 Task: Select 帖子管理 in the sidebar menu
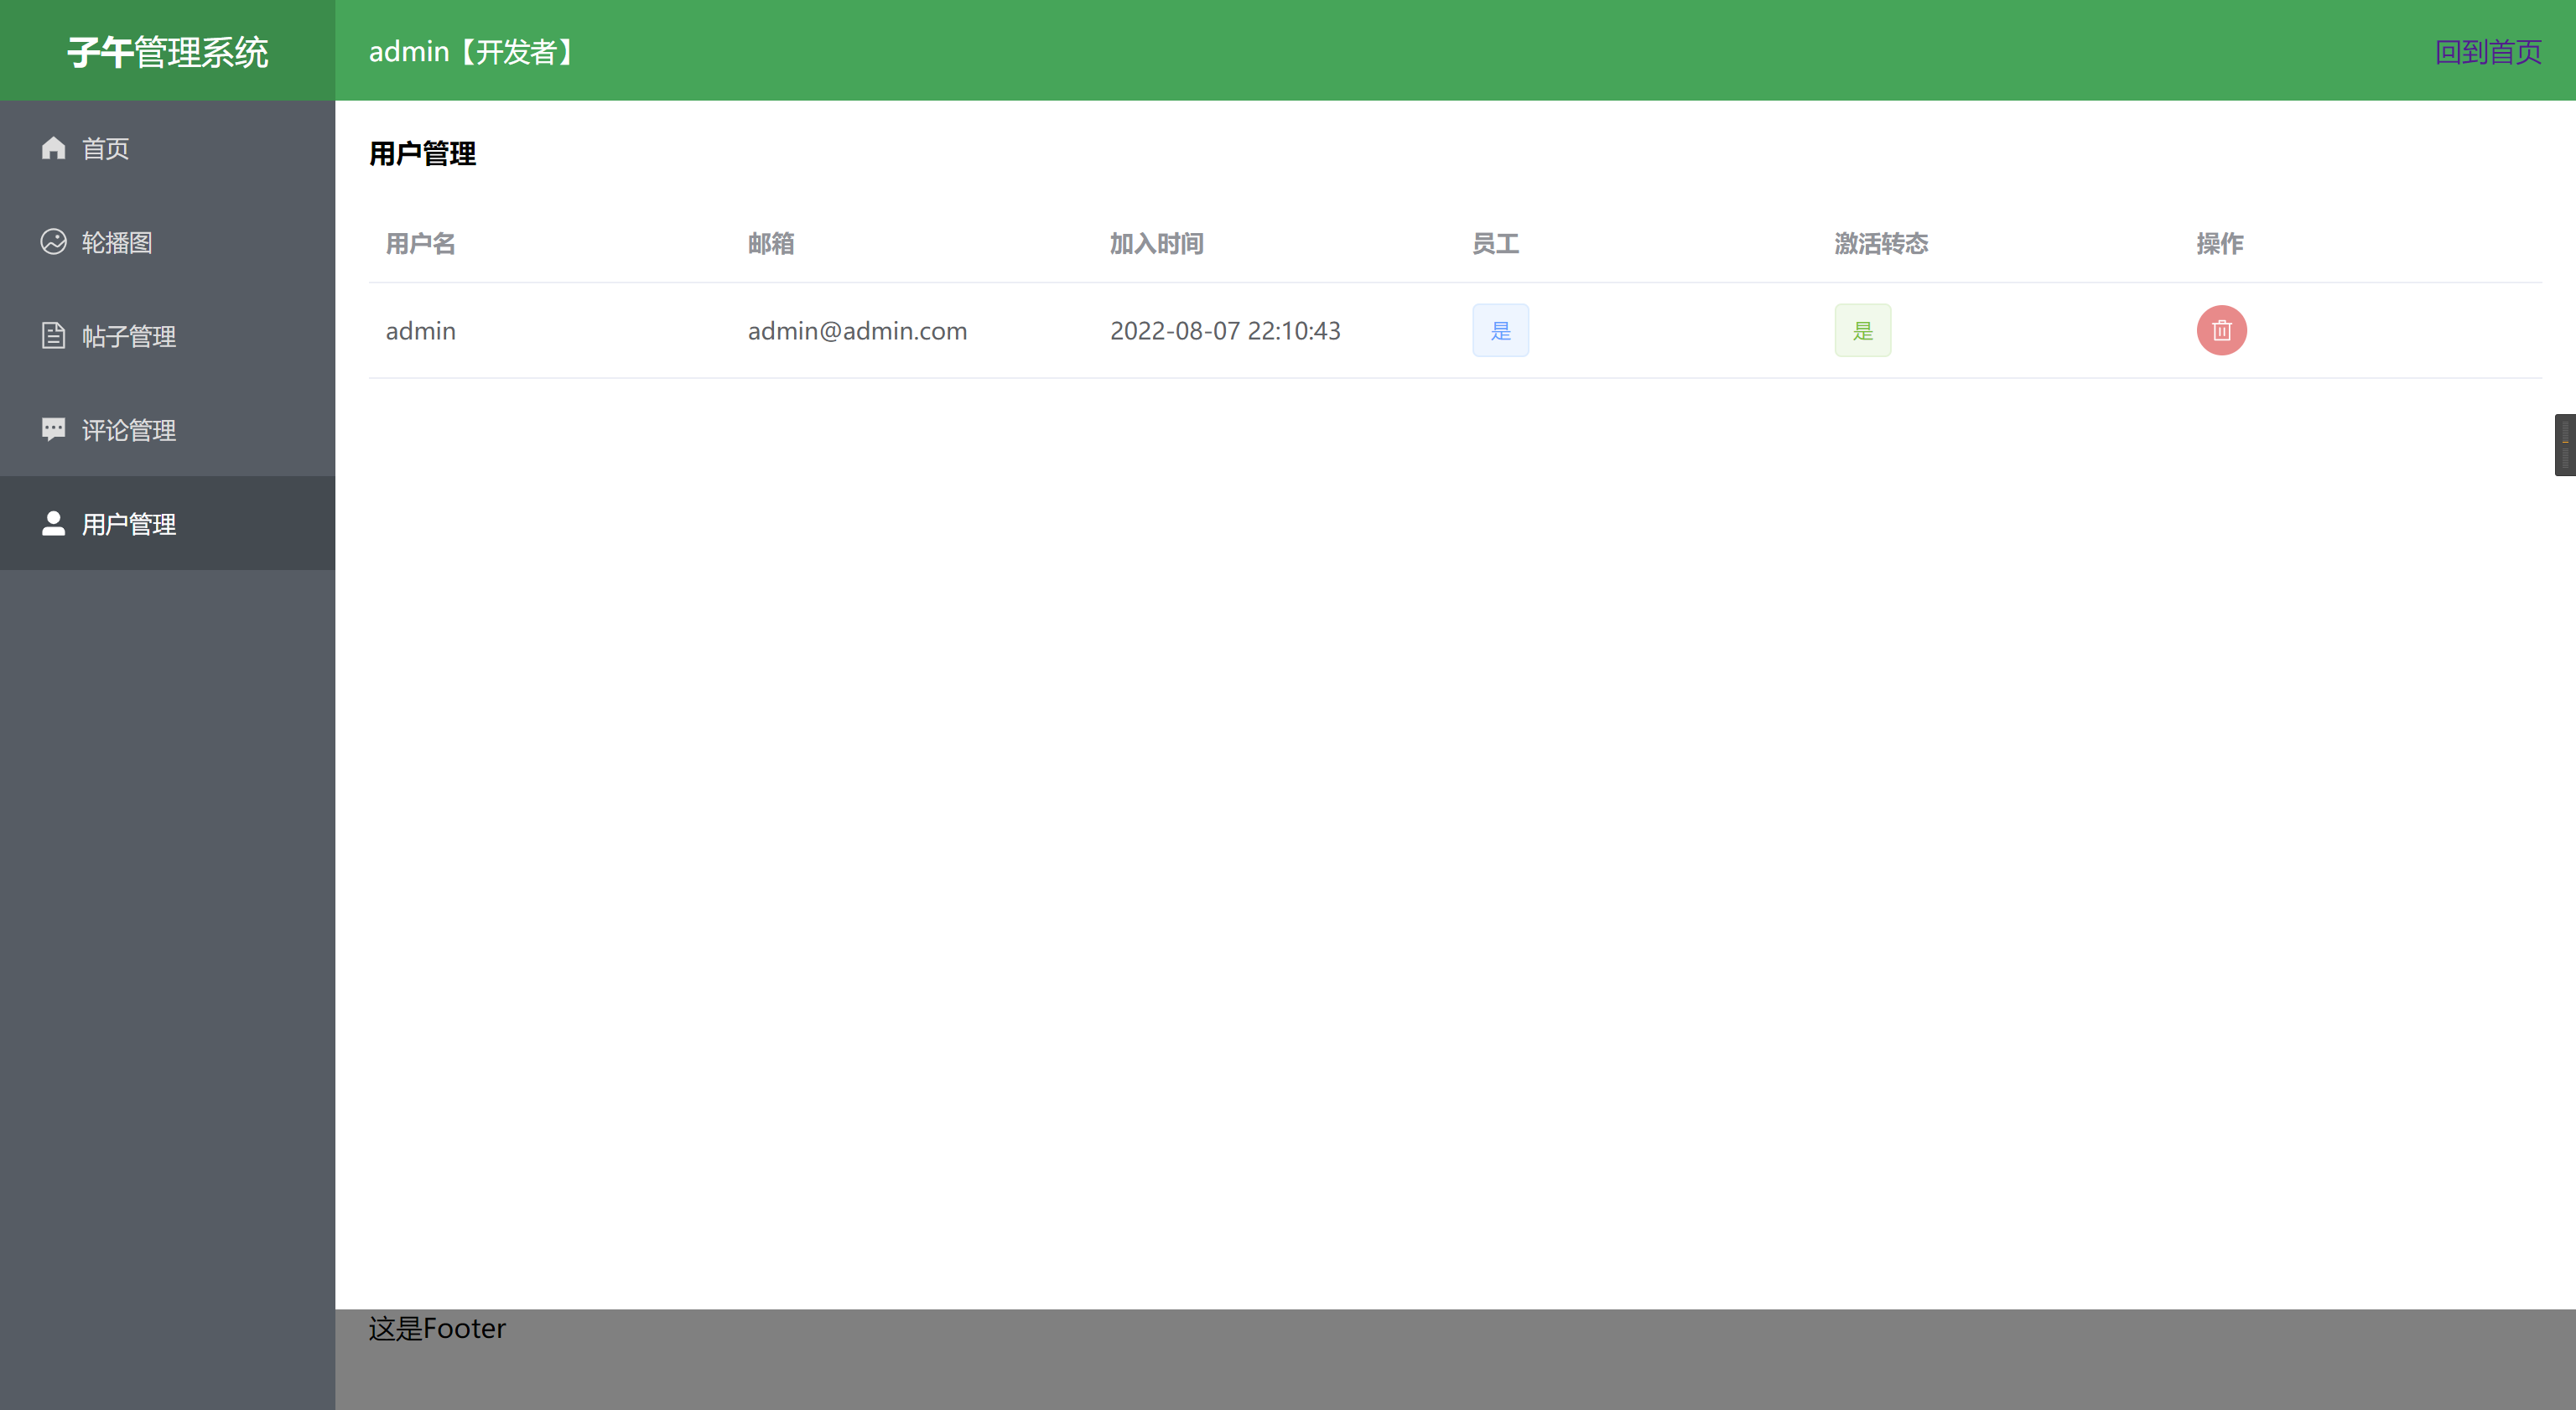tap(129, 337)
